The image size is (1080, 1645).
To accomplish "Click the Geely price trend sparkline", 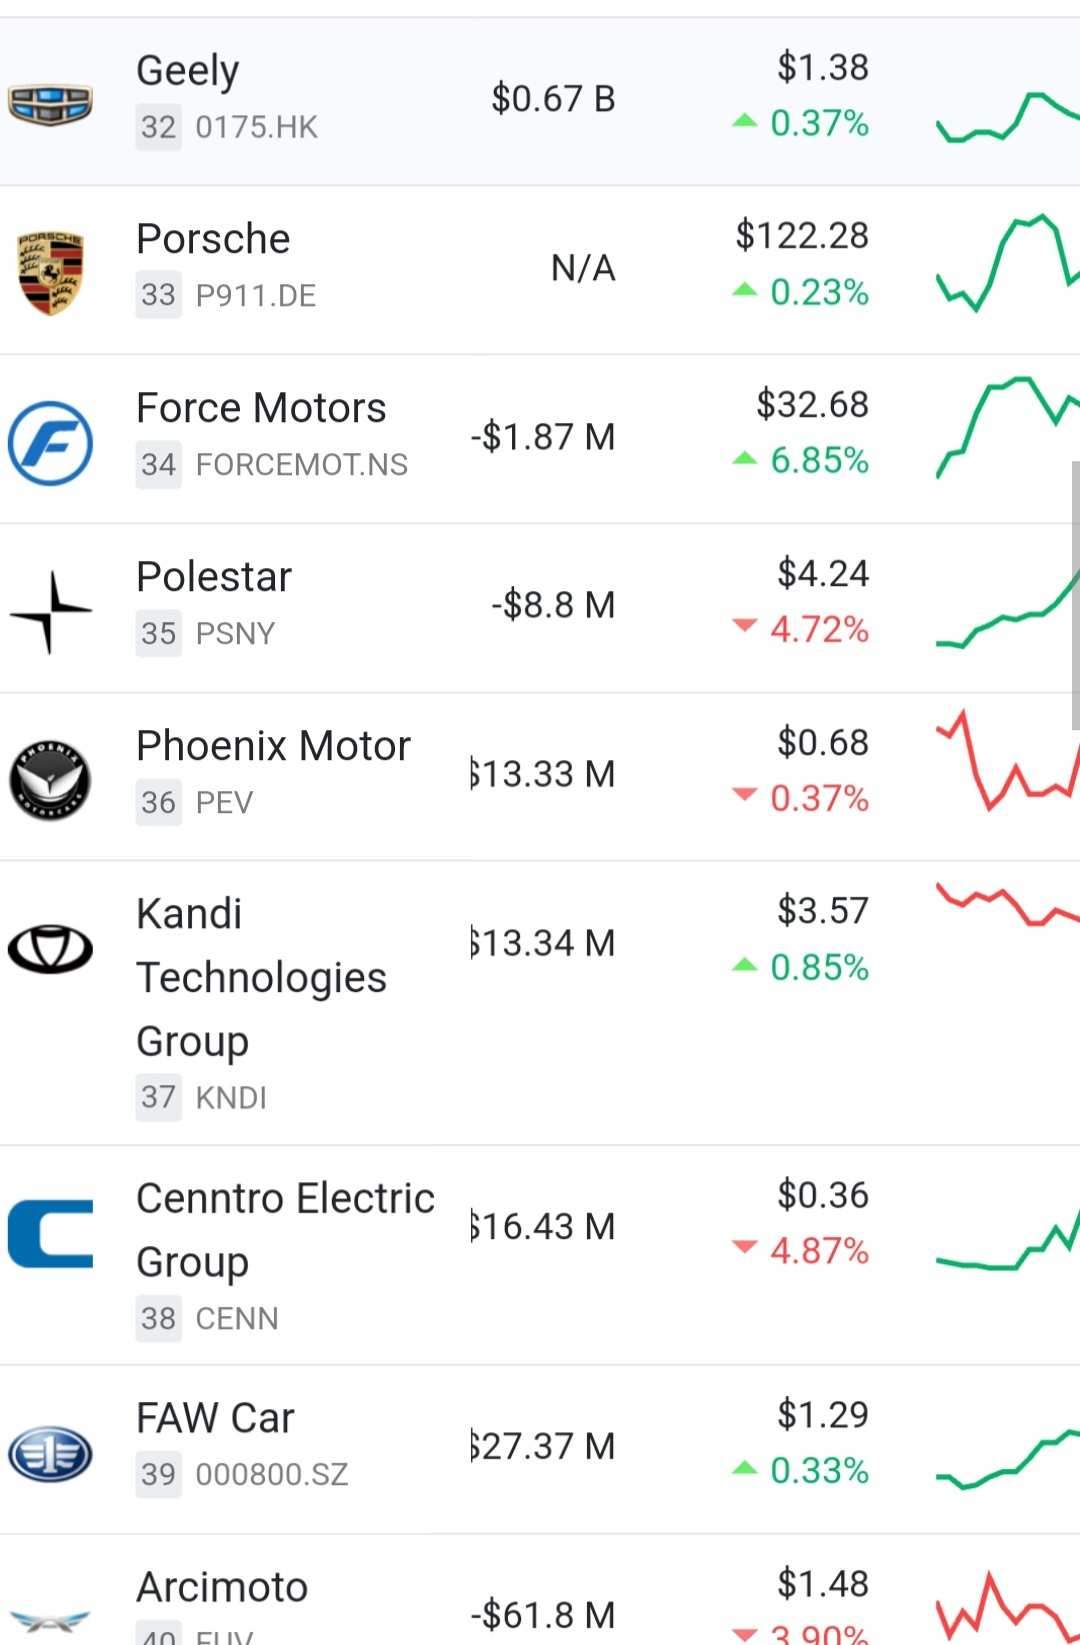I will click(1008, 117).
